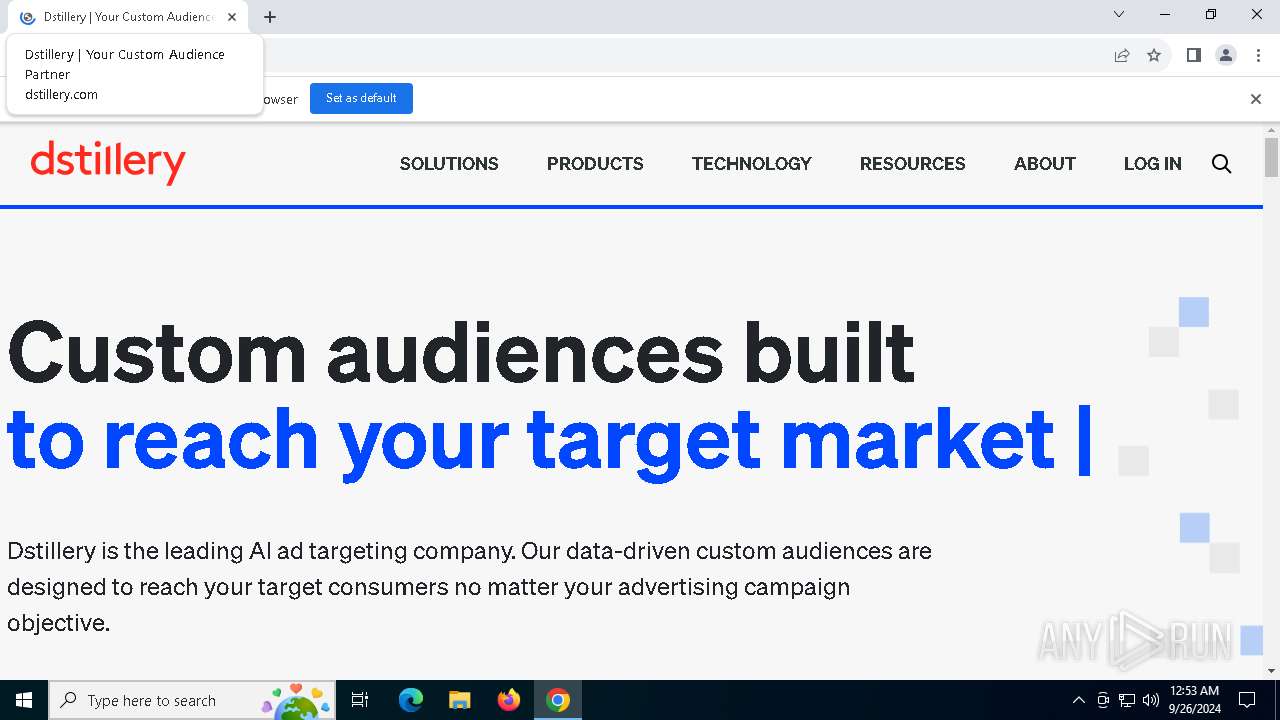Open the PRODUCTS menu
The height and width of the screenshot is (720, 1280).
coord(595,164)
